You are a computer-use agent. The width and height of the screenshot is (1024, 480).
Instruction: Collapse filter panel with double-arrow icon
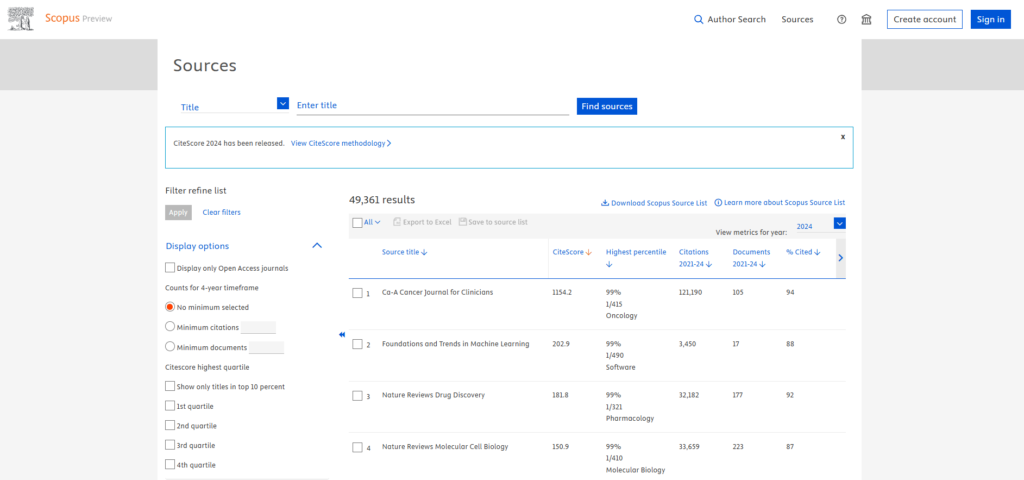(342, 334)
